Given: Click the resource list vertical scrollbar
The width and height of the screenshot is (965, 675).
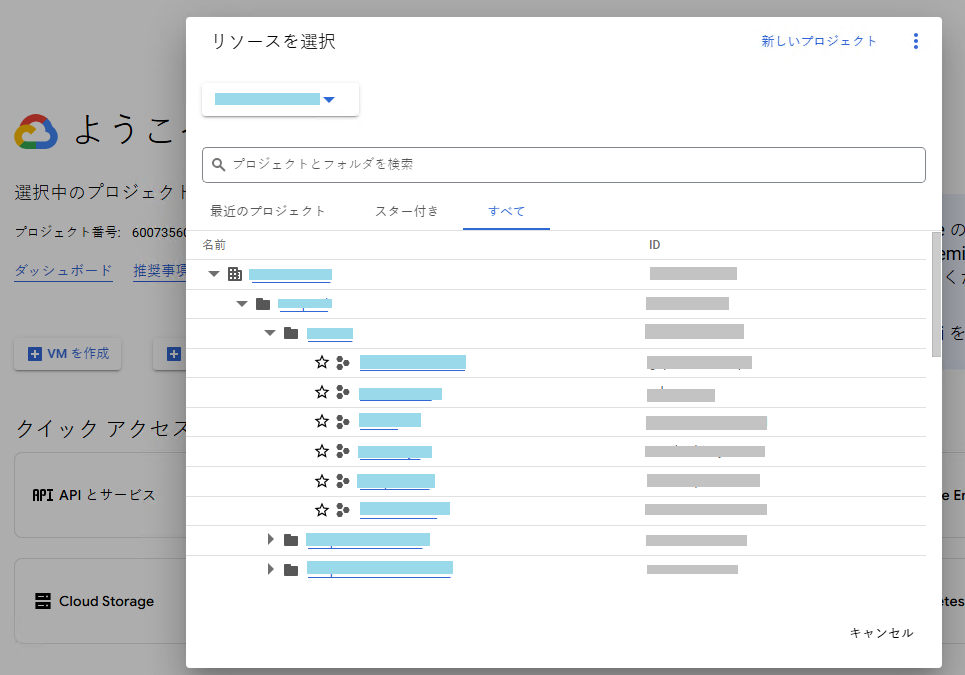Looking at the screenshot, I should click(936, 294).
